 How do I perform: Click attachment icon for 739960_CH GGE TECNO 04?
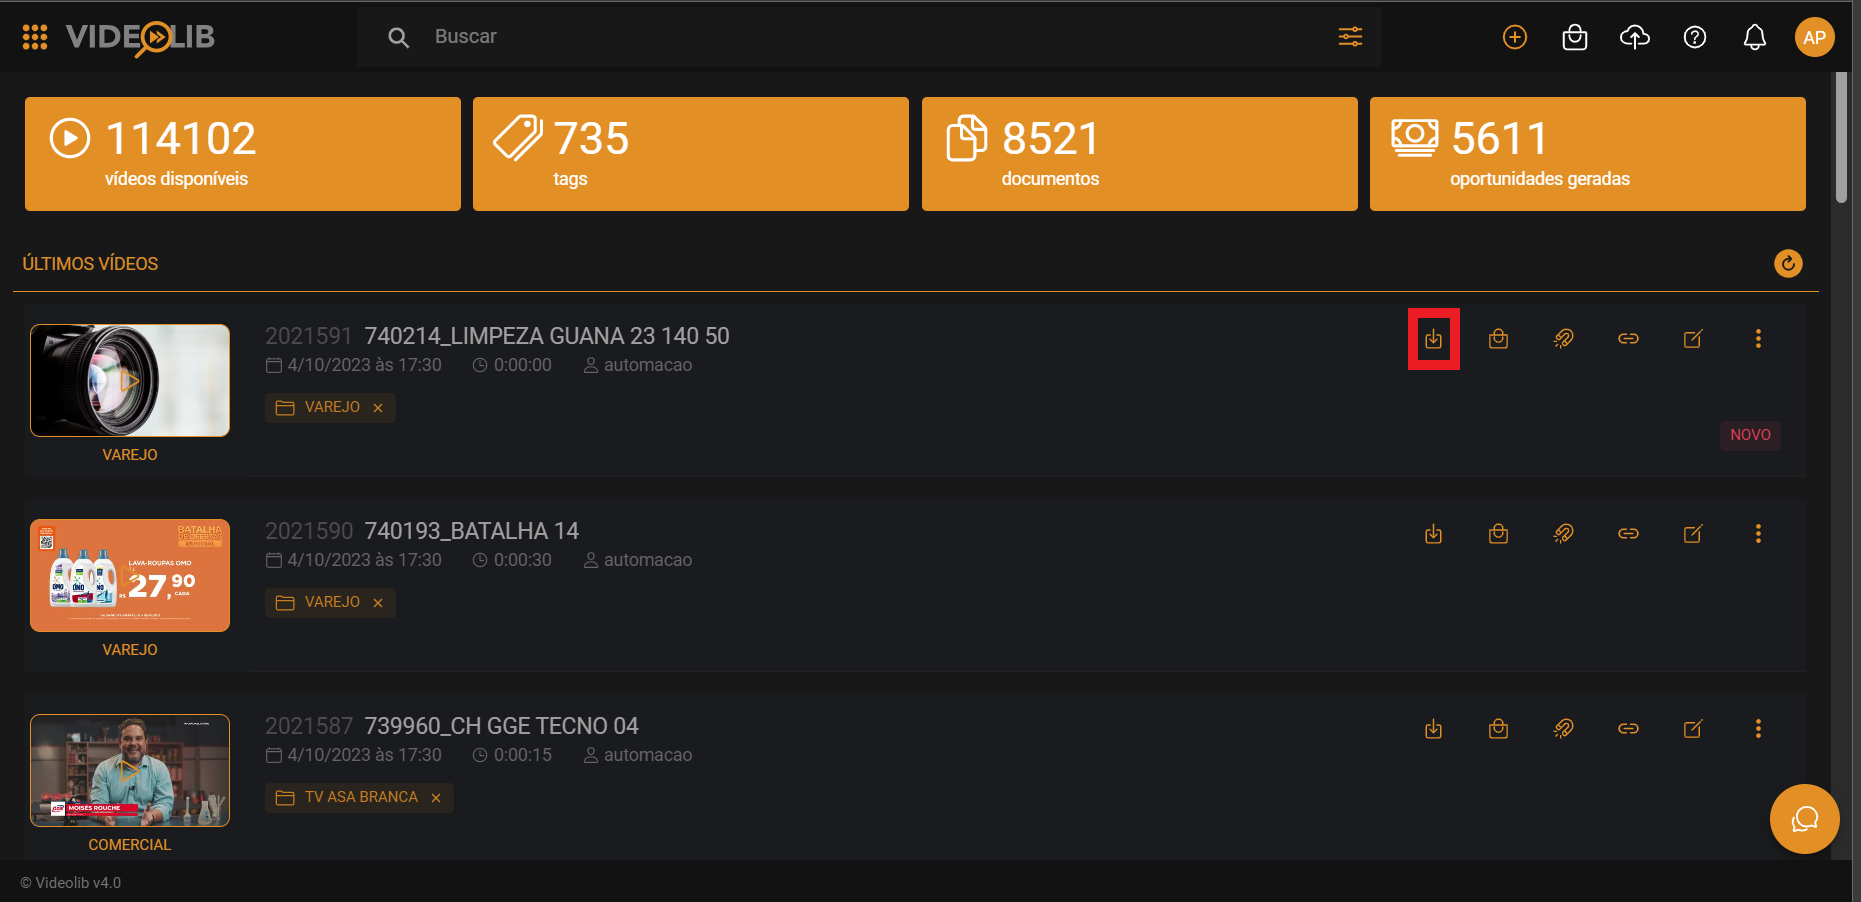click(1563, 729)
